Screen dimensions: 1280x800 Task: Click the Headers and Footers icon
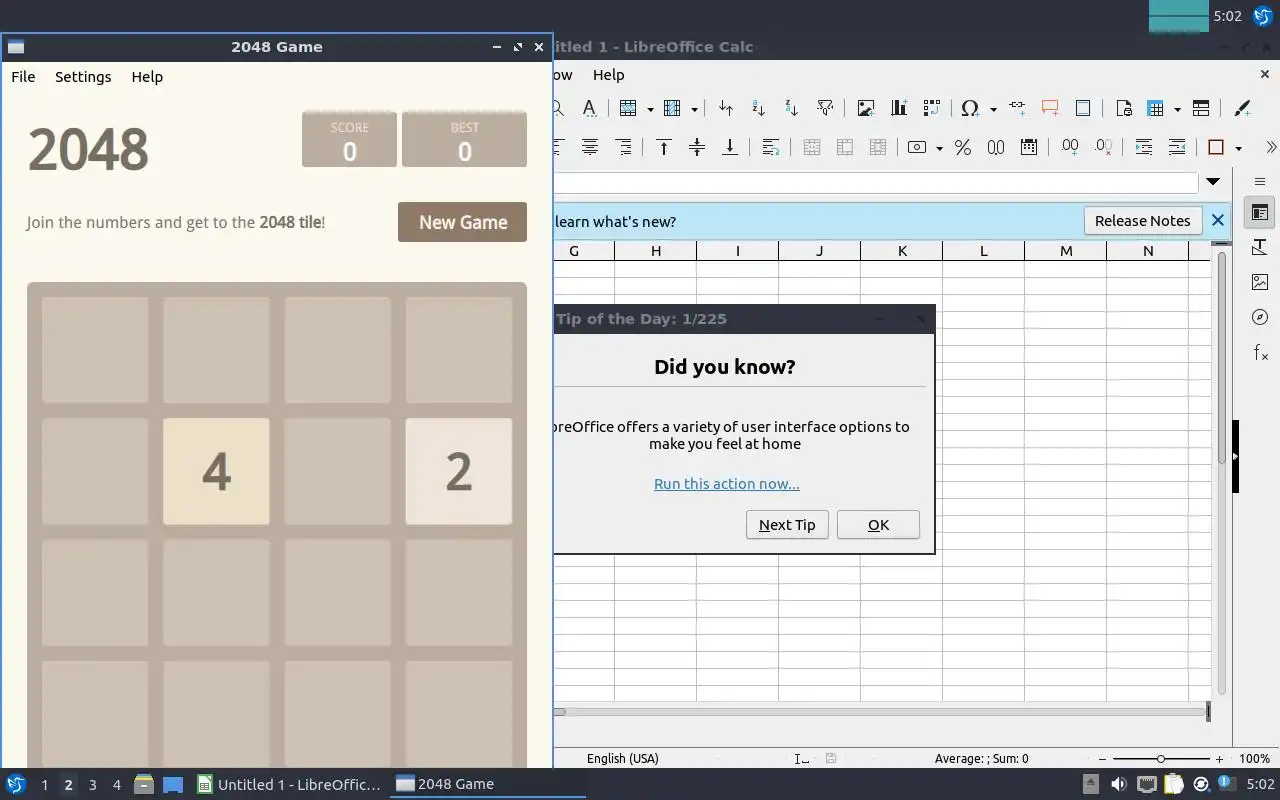tap(1082, 108)
